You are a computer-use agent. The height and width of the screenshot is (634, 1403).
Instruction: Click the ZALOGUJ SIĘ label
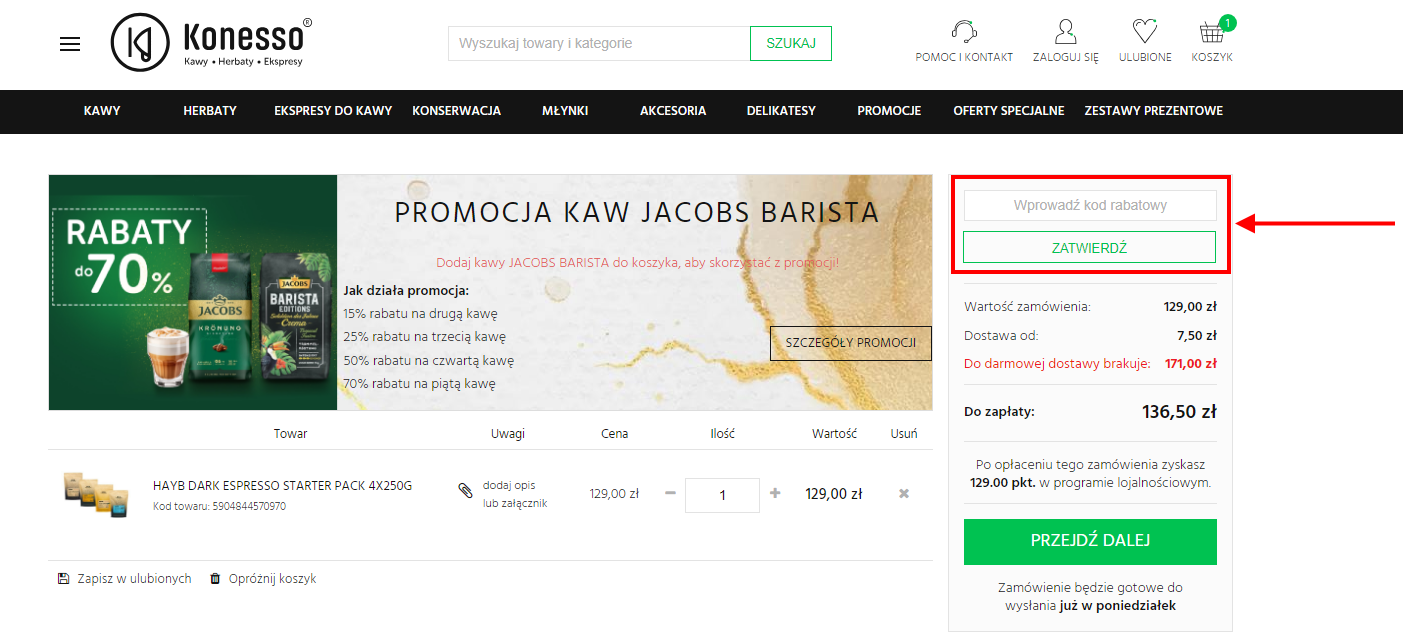[x=1066, y=57]
